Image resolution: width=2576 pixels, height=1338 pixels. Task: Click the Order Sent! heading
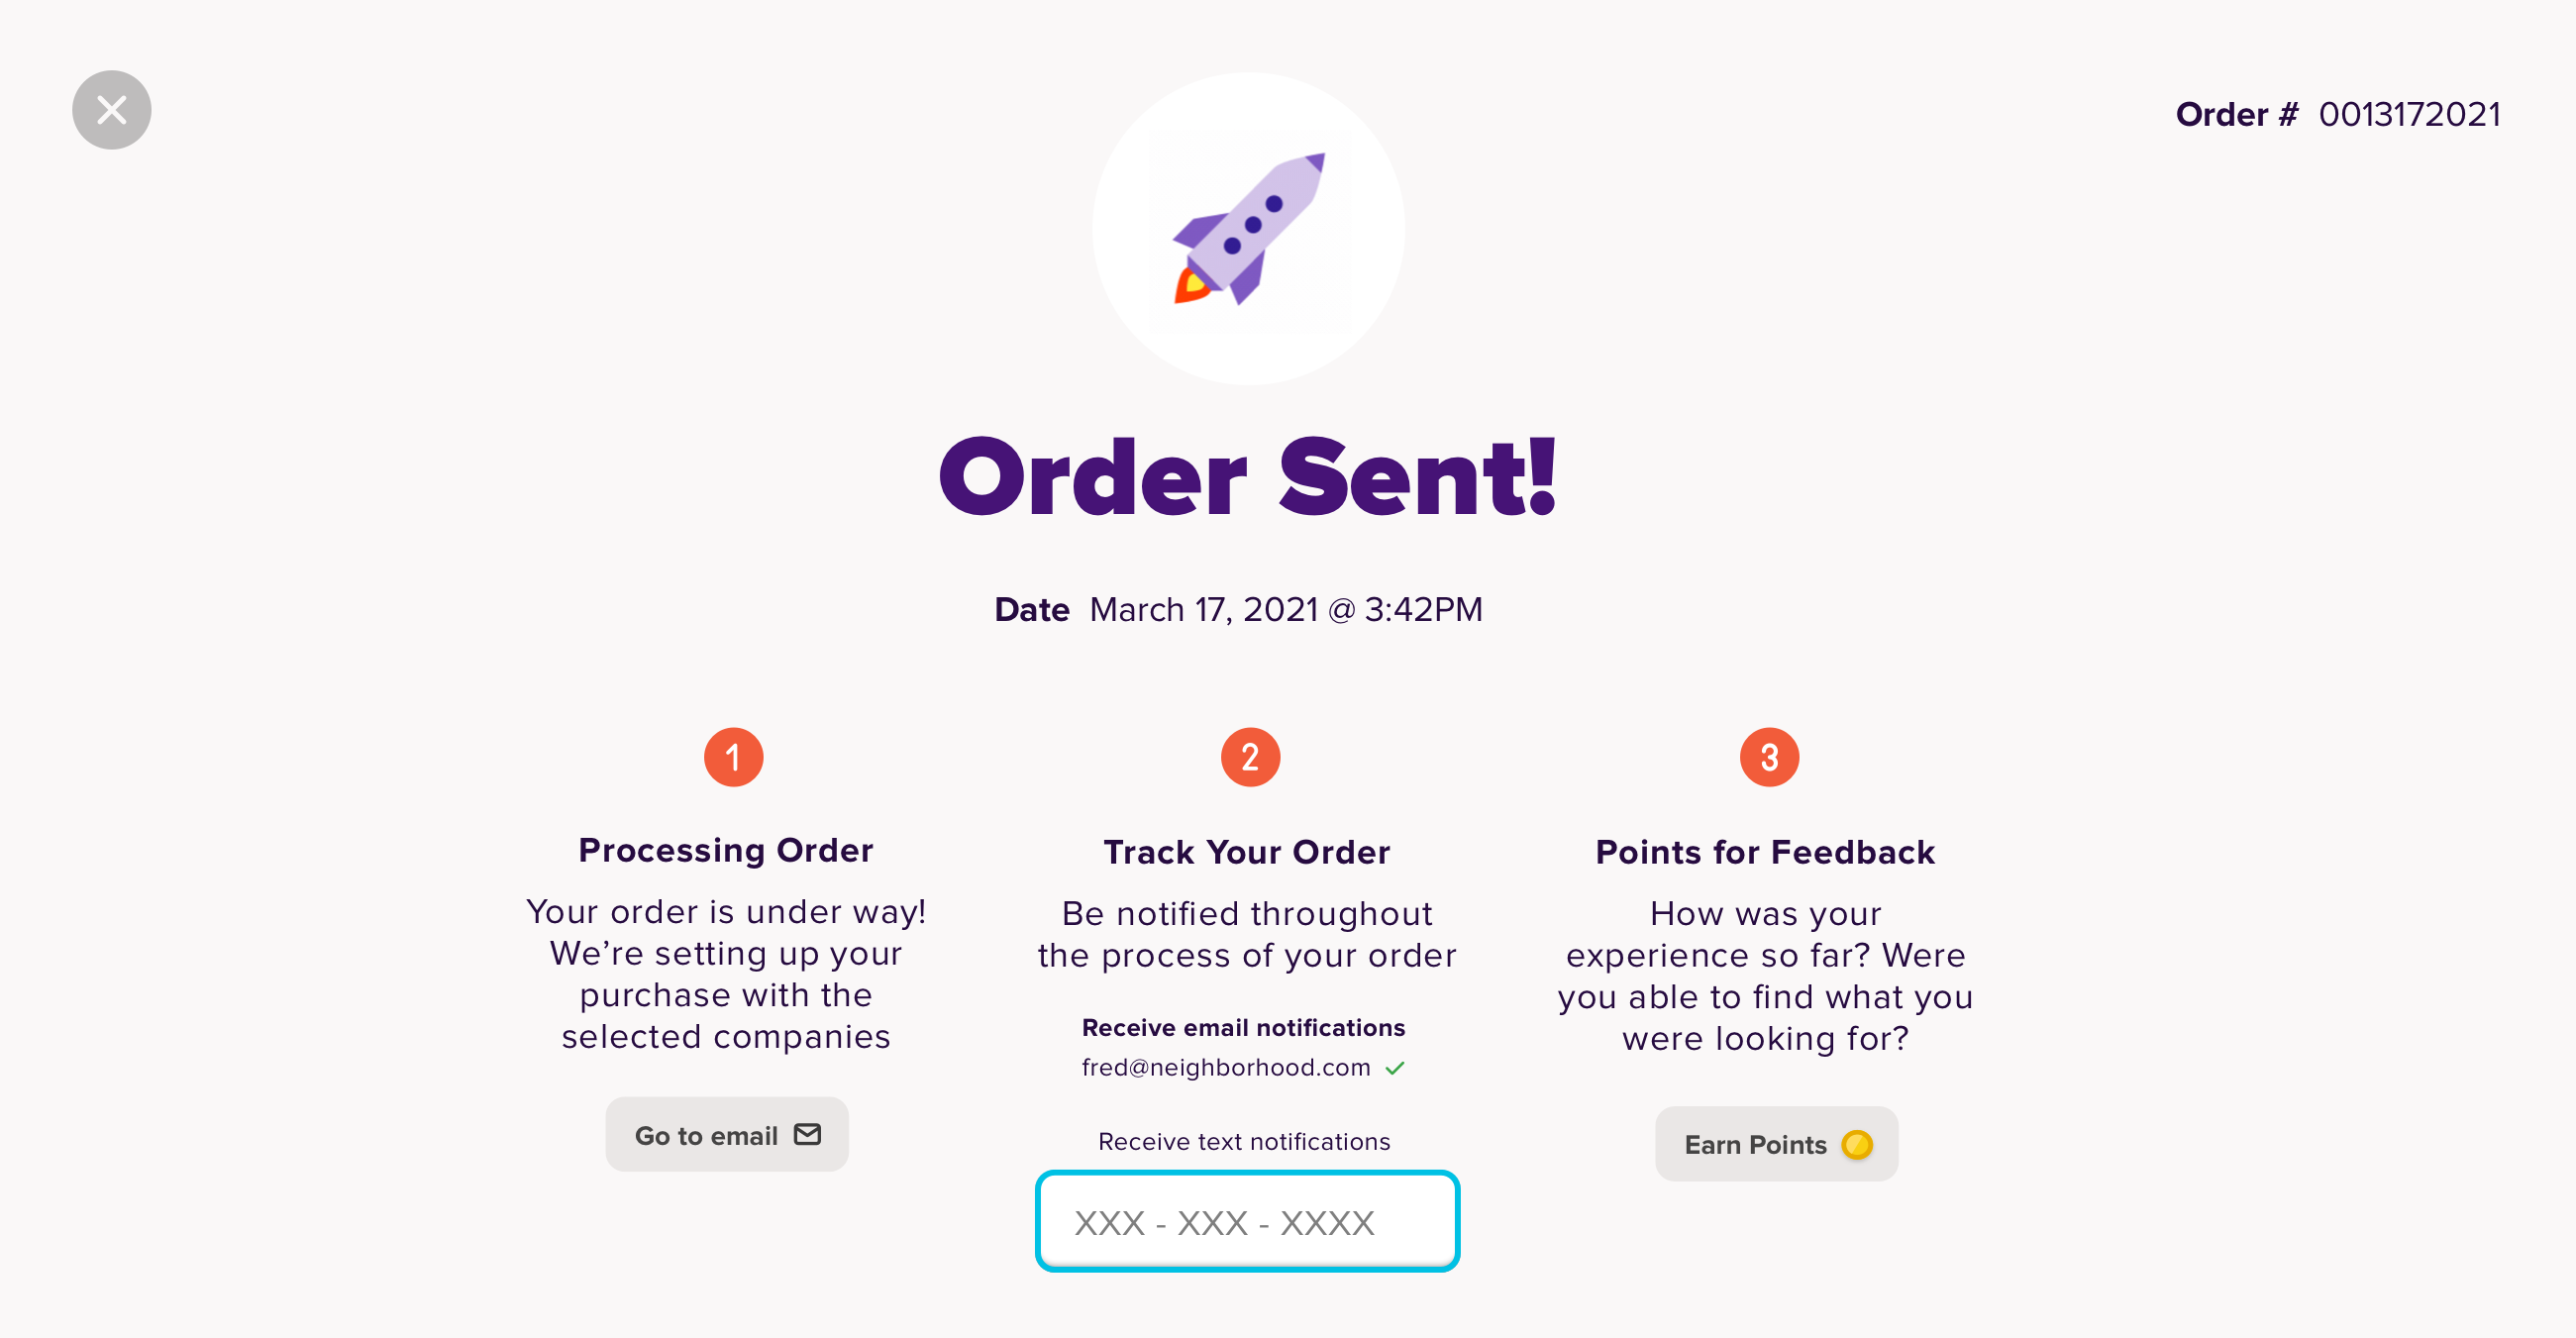[1248, 477]
